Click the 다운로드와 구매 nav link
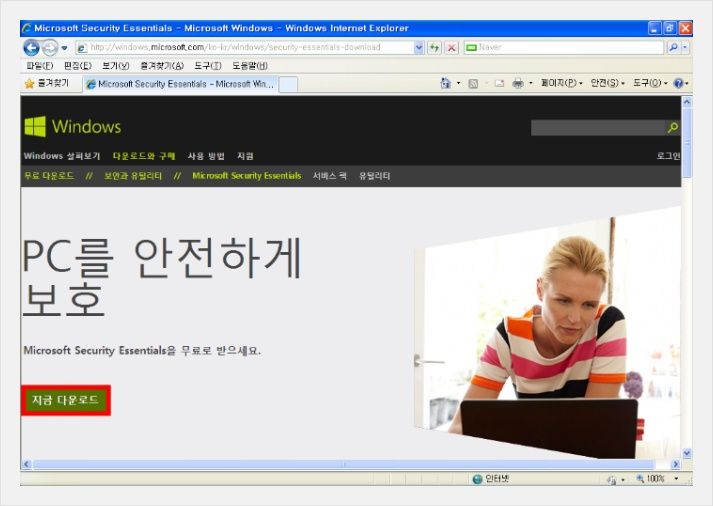 click(x=144, y=156)
